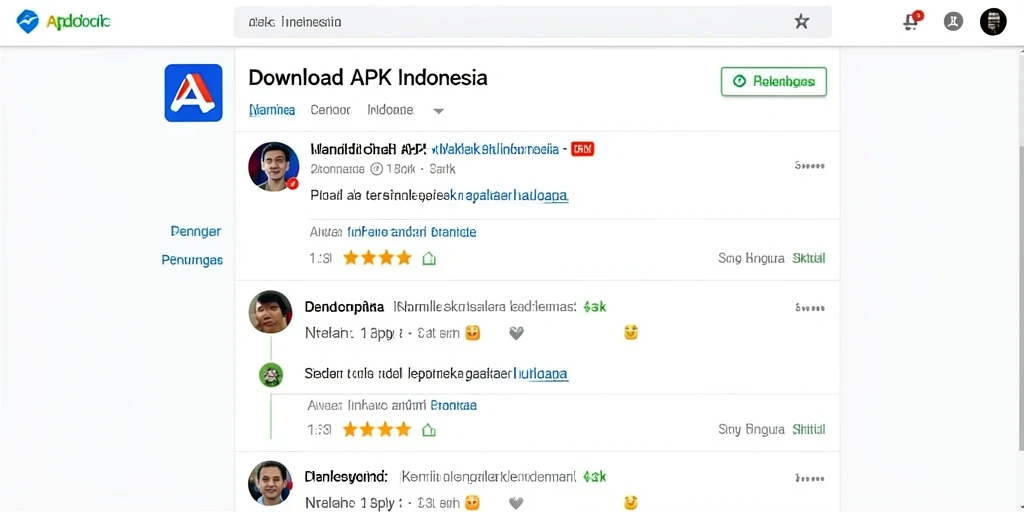
Task: Click the Dendonpâka username
Action: (x=344, y=306)
